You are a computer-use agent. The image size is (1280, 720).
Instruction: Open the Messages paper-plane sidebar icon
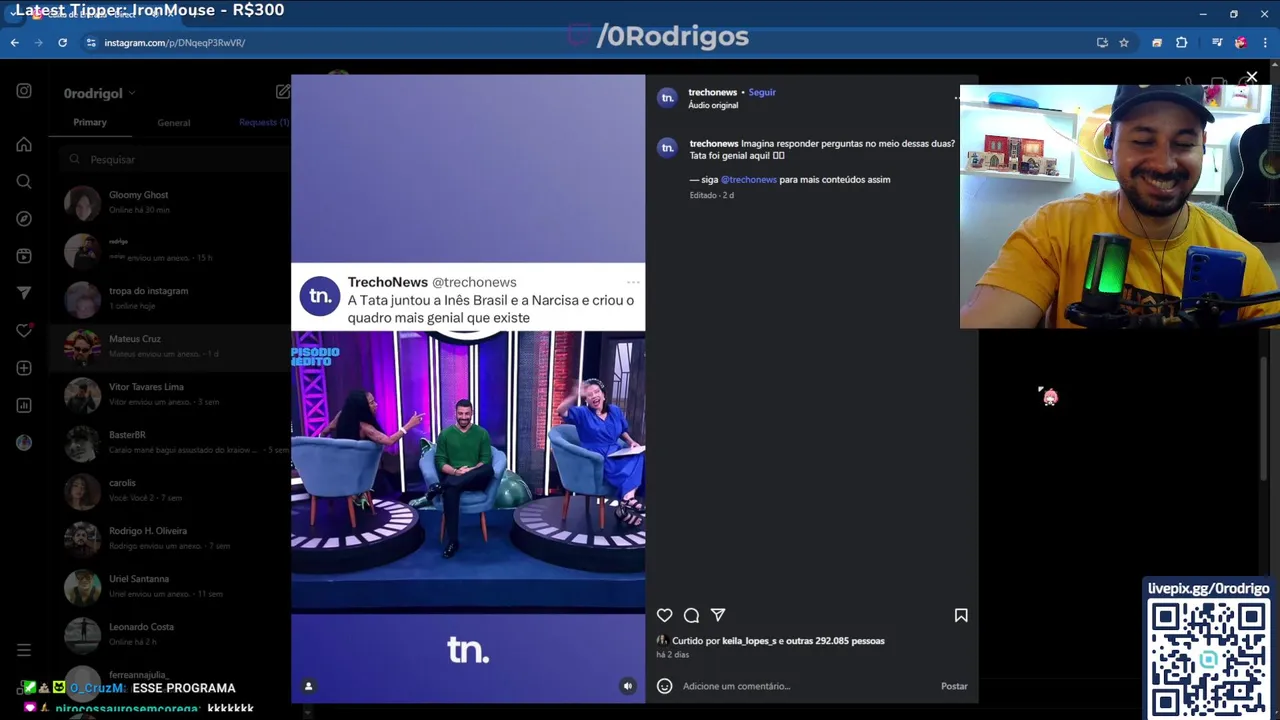(x=24, y=293)
